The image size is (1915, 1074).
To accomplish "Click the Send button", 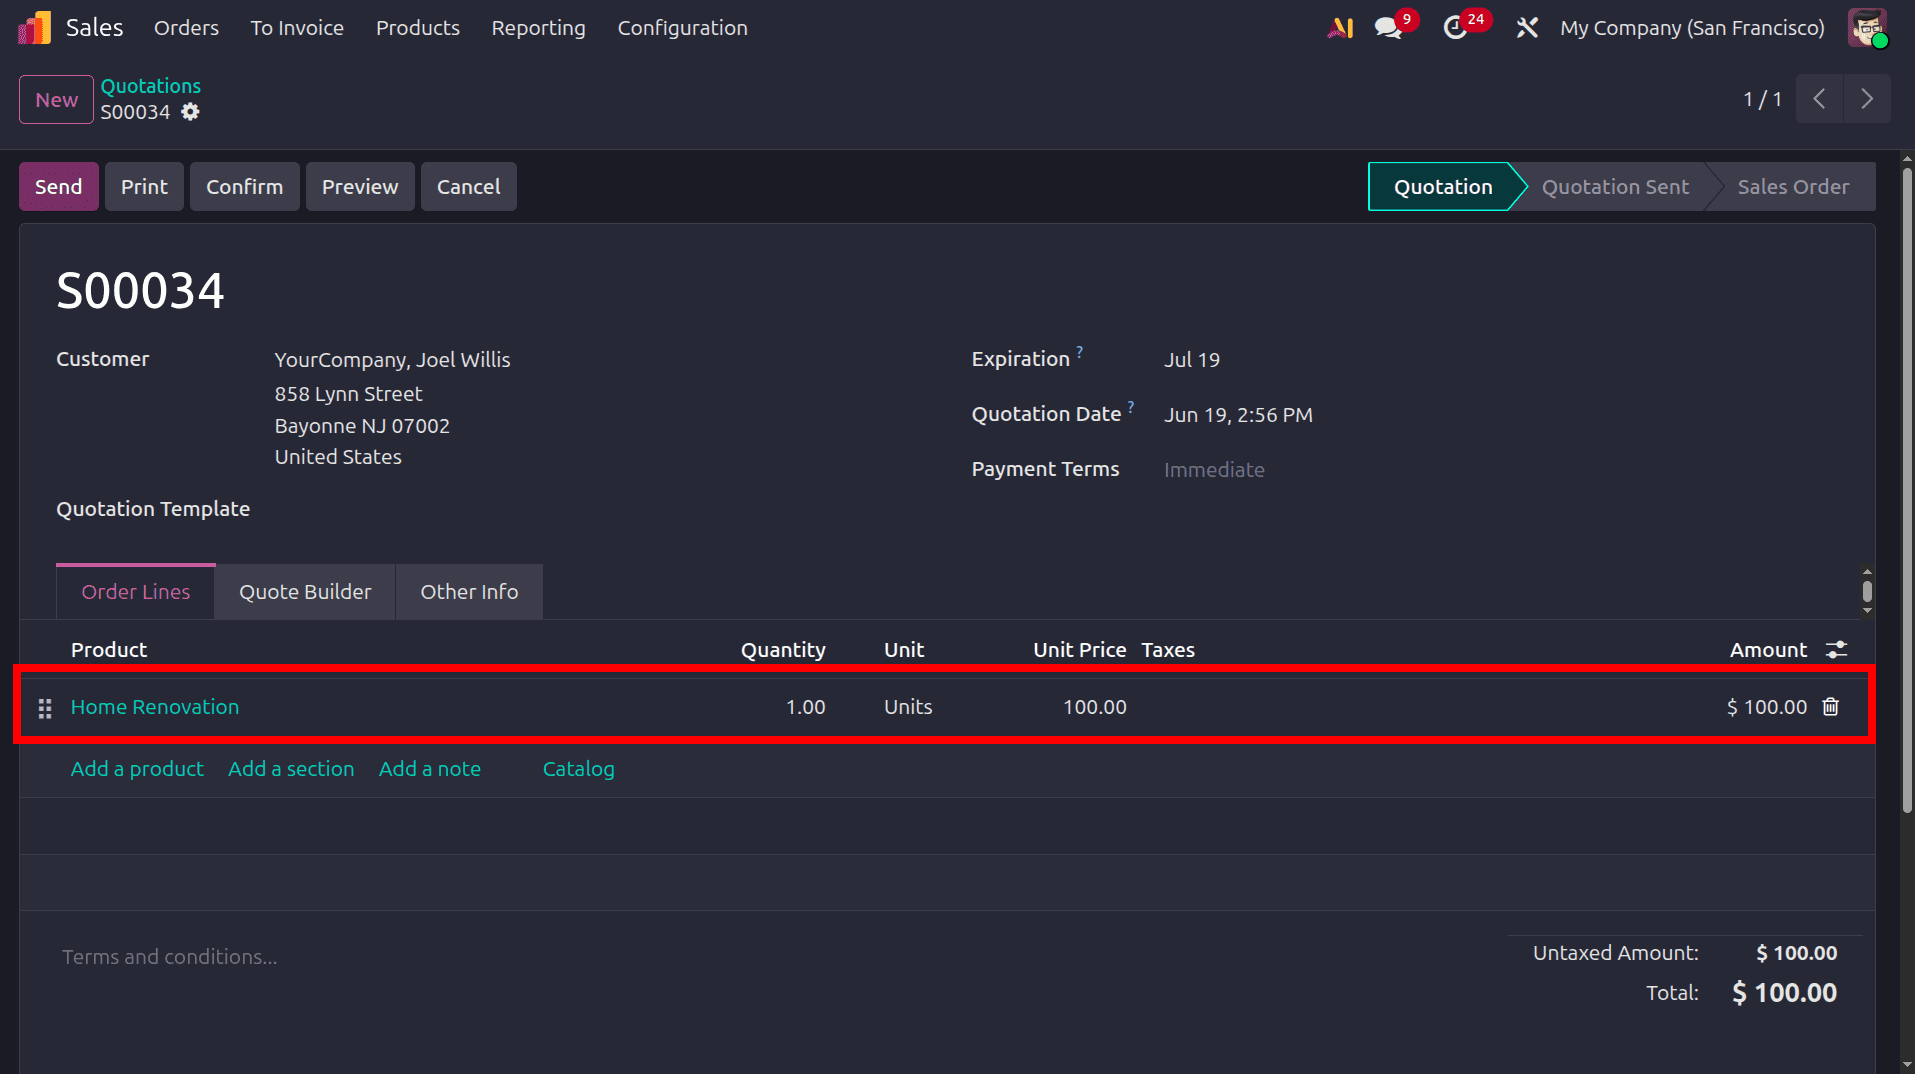I will tap(59, 187).
